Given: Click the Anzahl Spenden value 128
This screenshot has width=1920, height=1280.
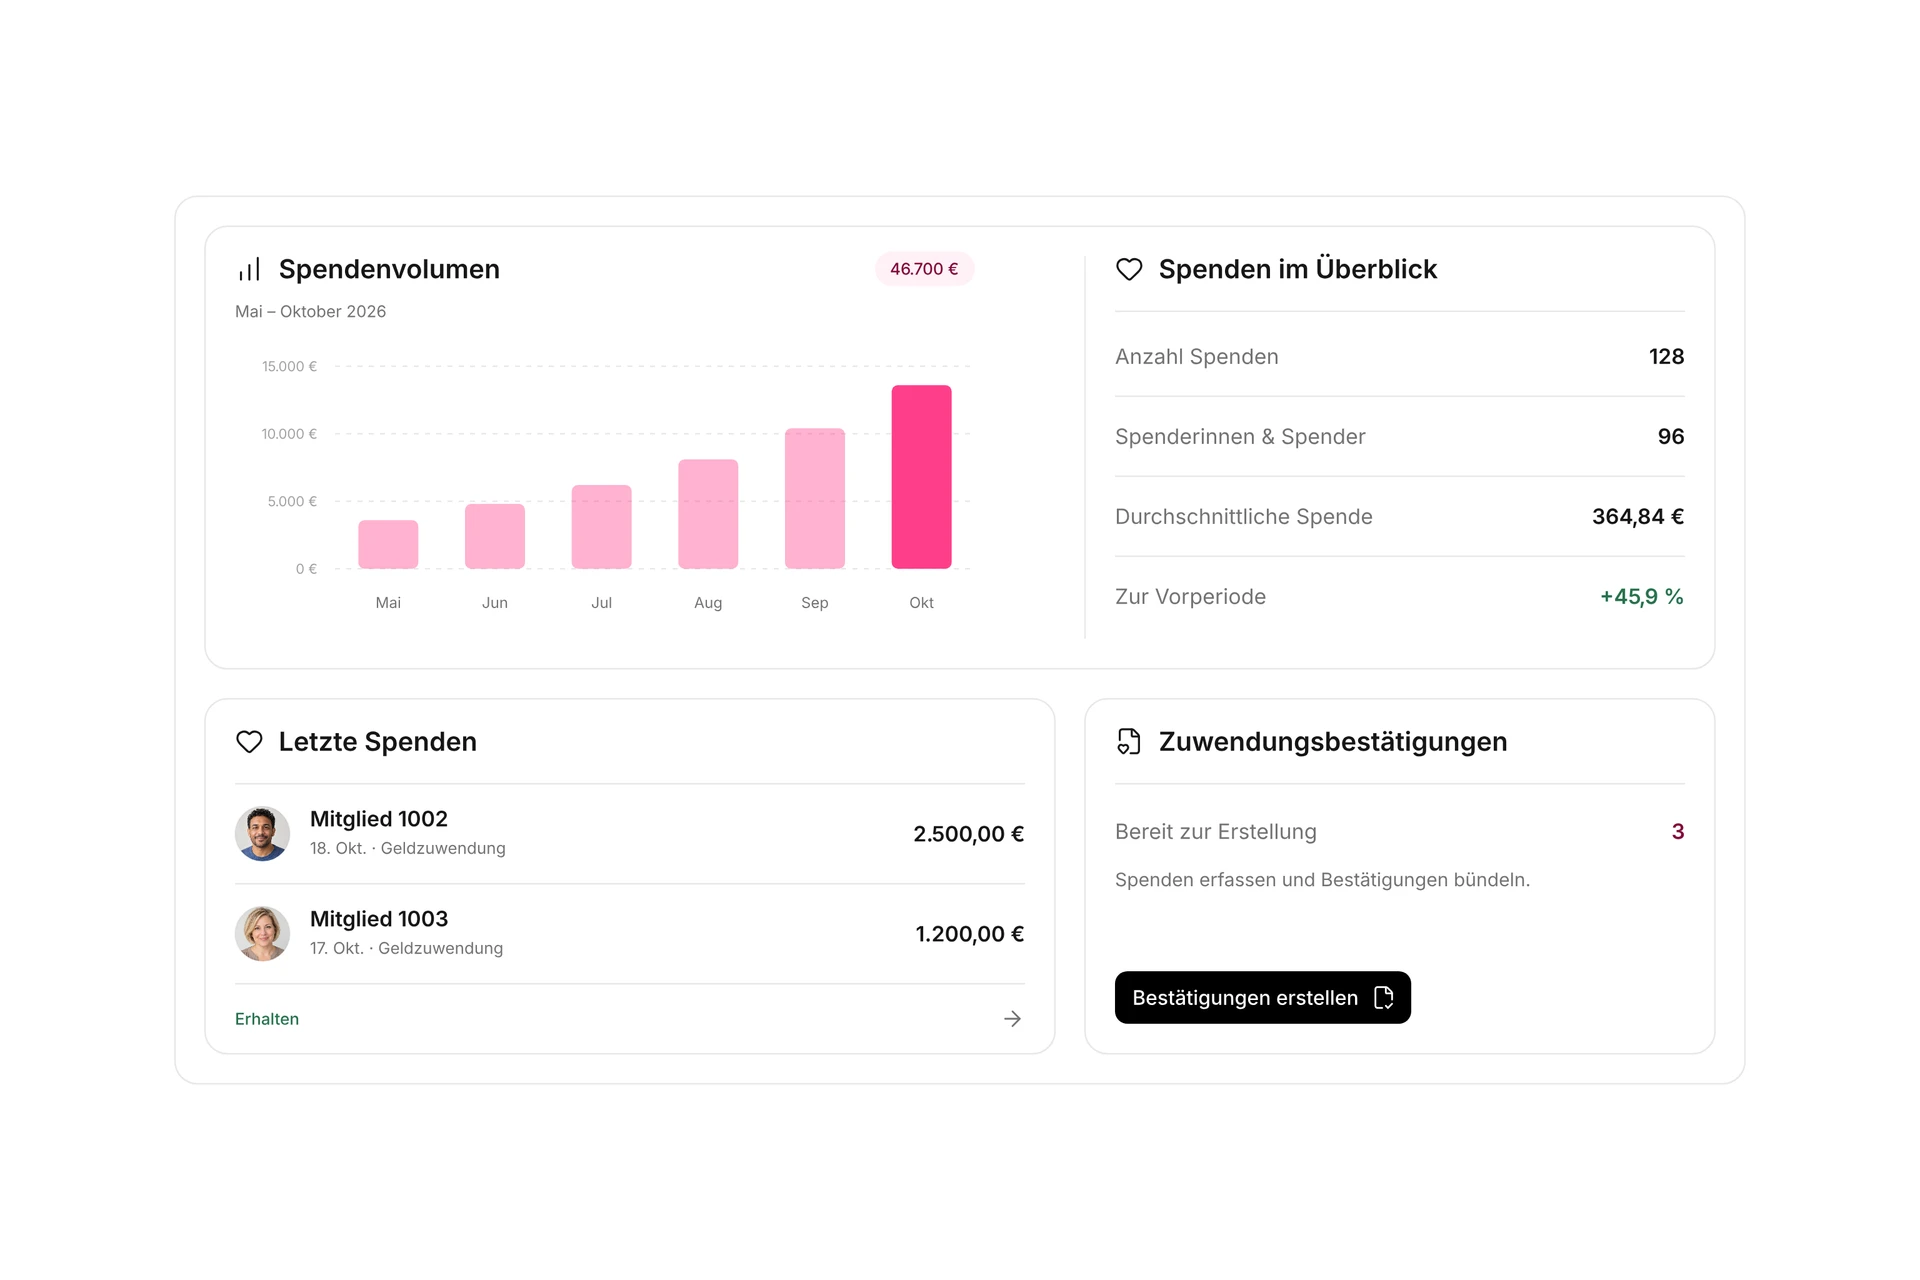Looking at the screenshot, I should click(1666, 357).
